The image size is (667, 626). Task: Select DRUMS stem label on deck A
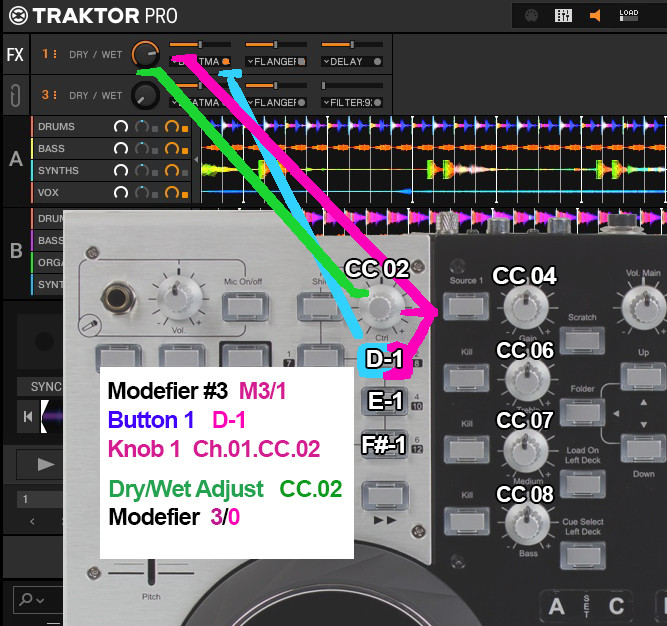[x=56, y=127]
